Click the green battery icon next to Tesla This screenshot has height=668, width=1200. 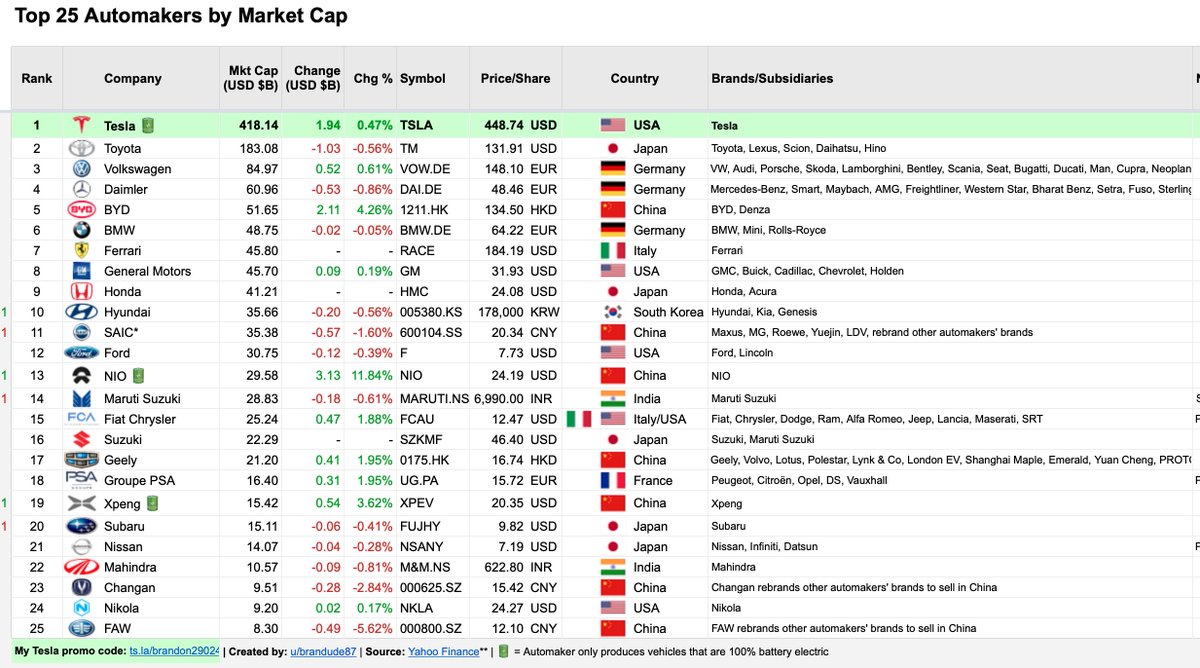147,125
